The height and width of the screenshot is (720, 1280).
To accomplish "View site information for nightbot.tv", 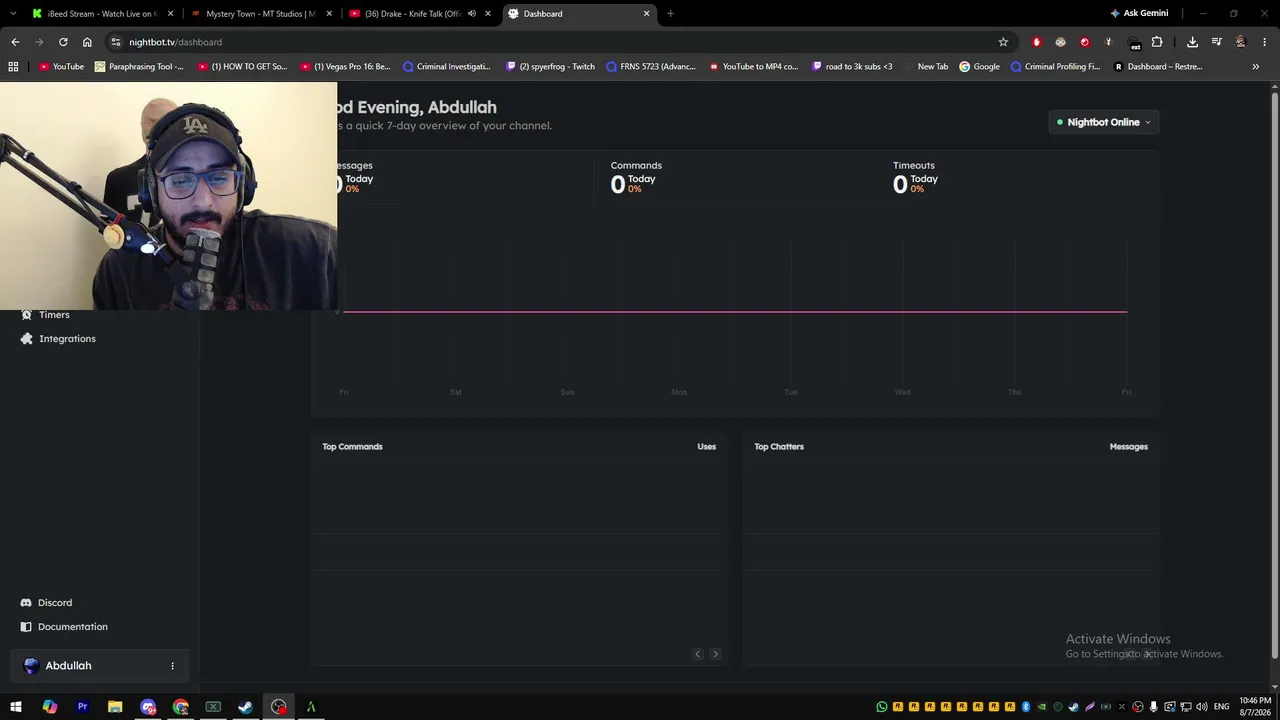I will 116,42.
